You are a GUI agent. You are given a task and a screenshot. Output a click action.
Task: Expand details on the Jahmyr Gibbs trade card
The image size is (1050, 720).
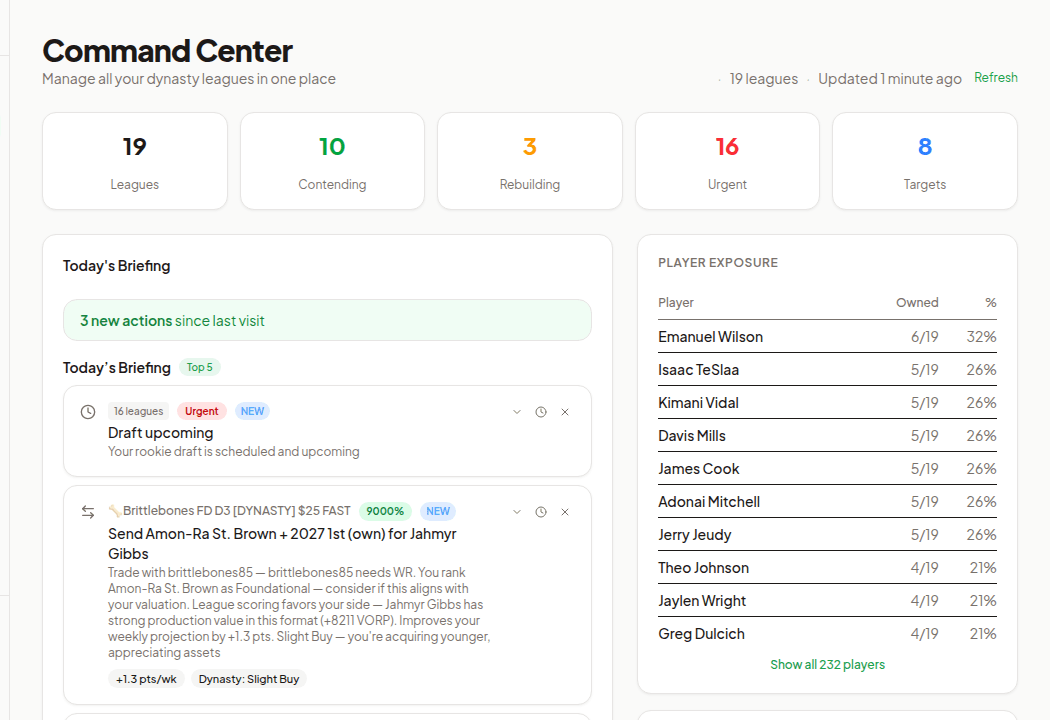point(517,511)
